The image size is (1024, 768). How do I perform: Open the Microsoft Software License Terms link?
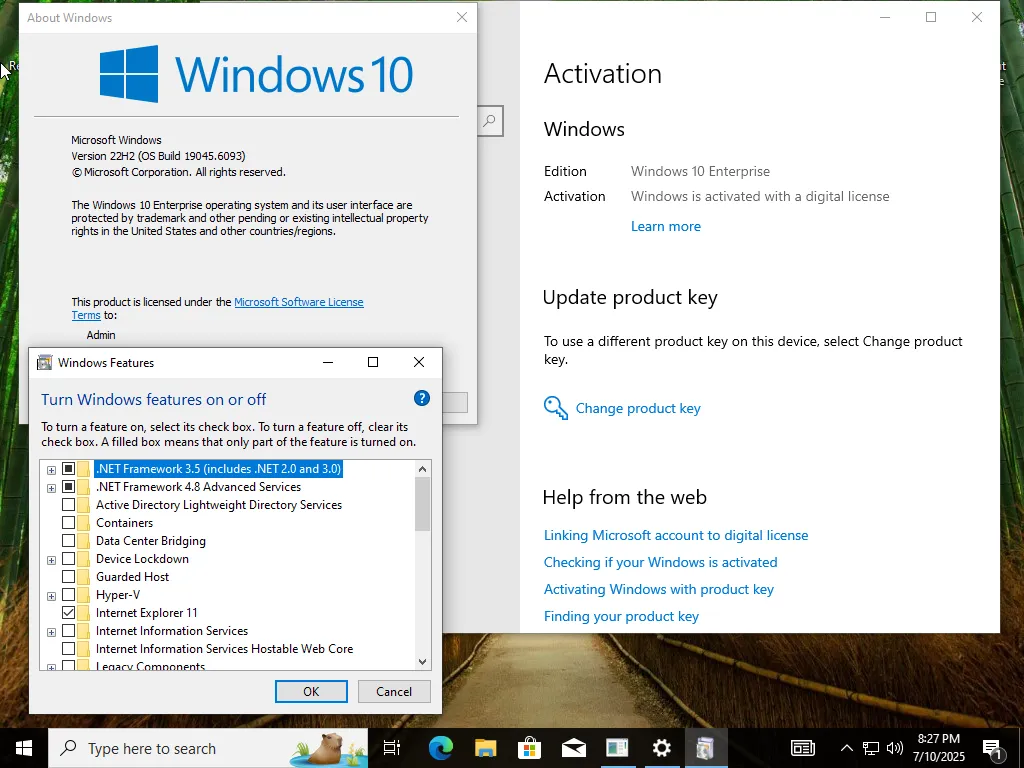click(217, 308)
